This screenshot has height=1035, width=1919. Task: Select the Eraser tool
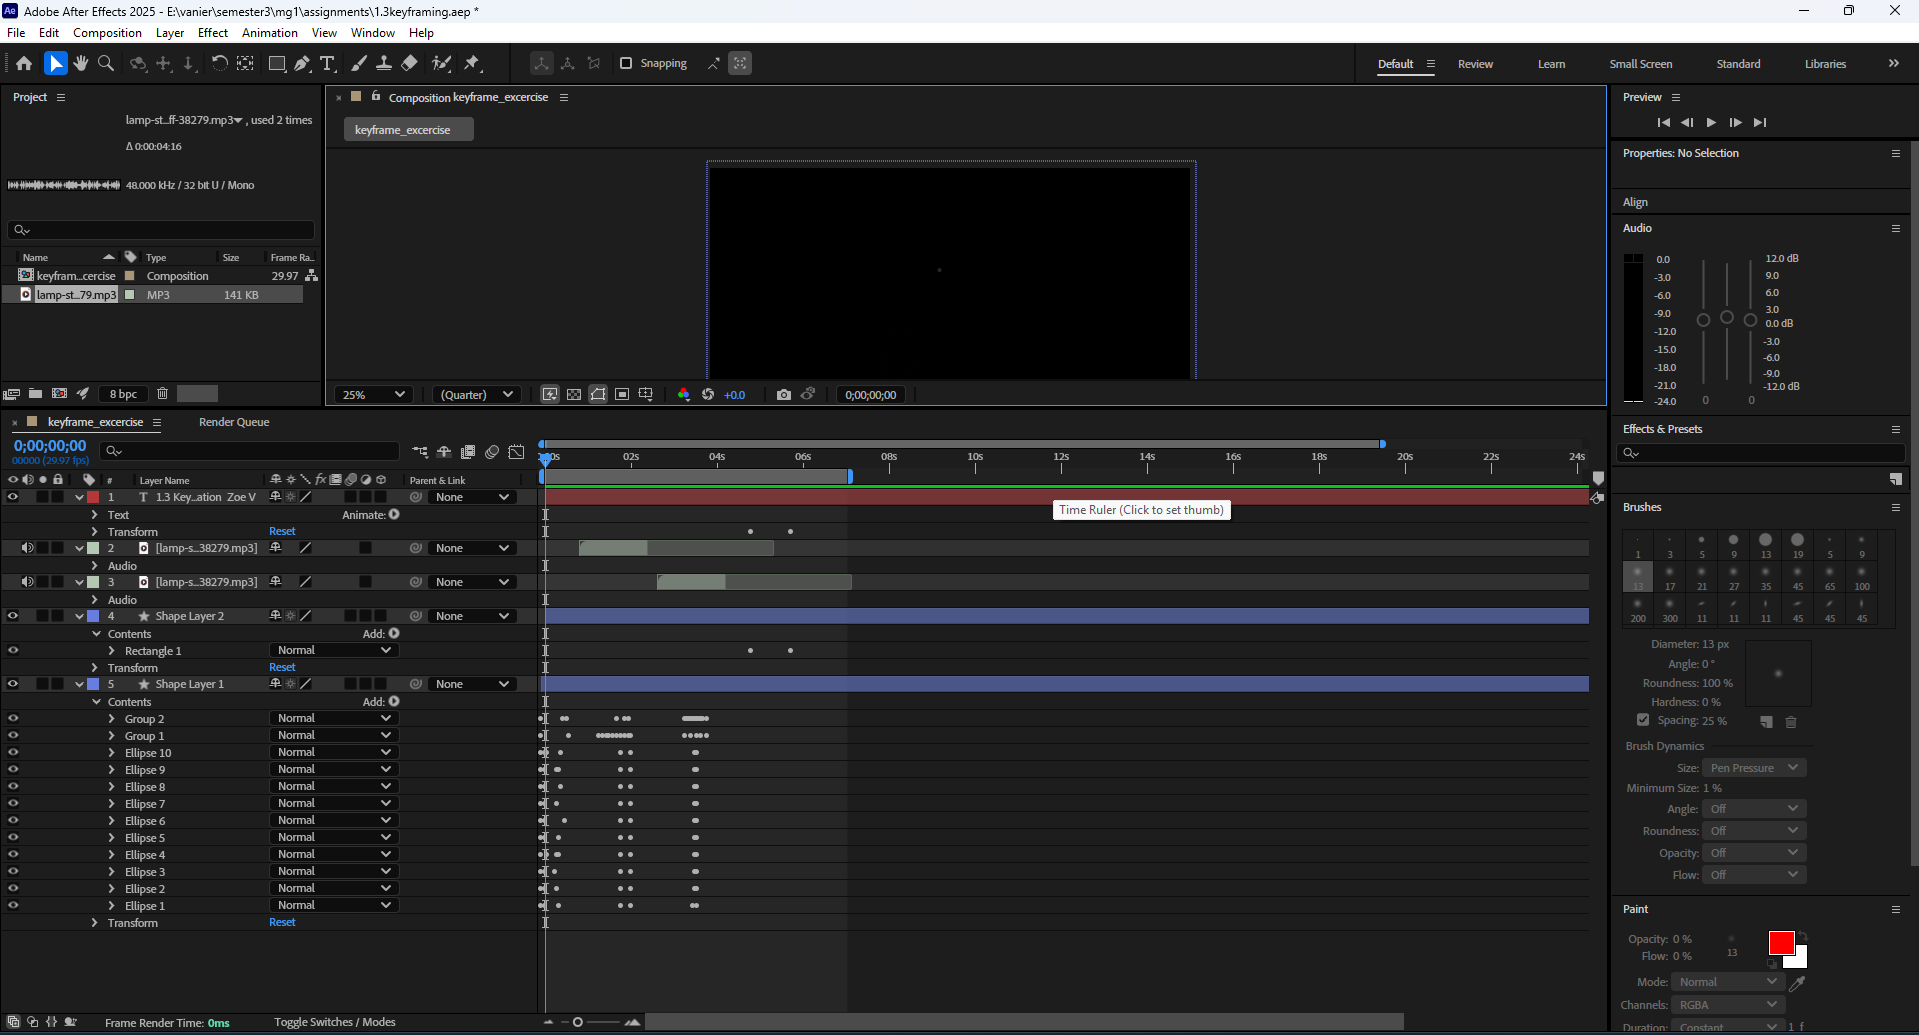pyautogui.click(x=409, y=63)
